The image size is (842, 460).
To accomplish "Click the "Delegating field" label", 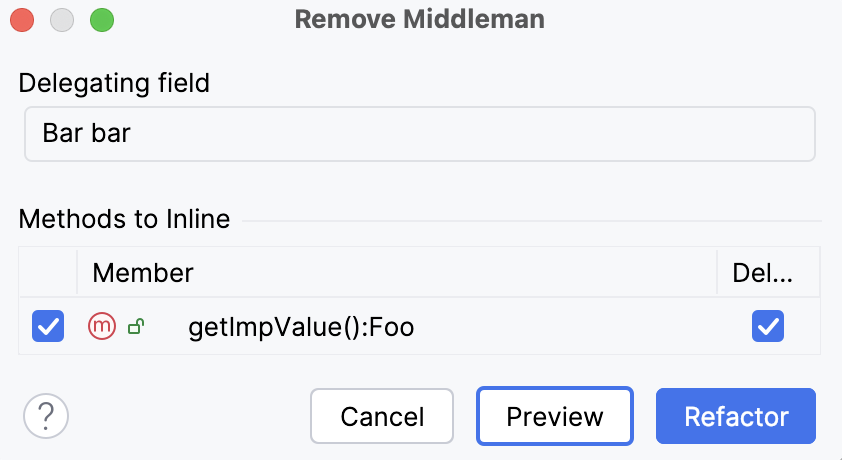I will [114, 82].
